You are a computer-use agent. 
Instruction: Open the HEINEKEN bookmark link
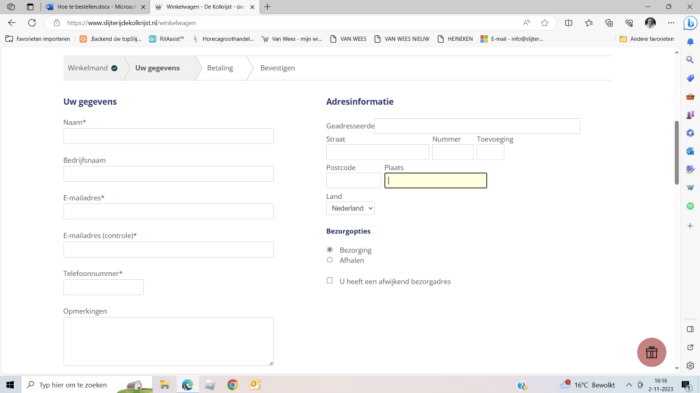[x=455, y=39]
